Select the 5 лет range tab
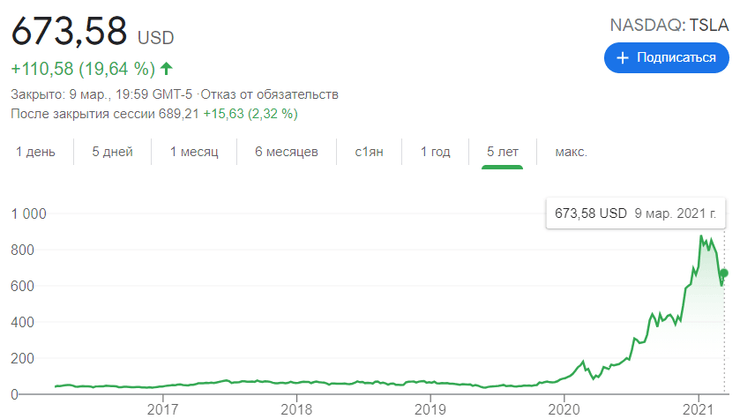Image resolution: width=740 pixels, height=419 pixels. (x=502, y=152)
